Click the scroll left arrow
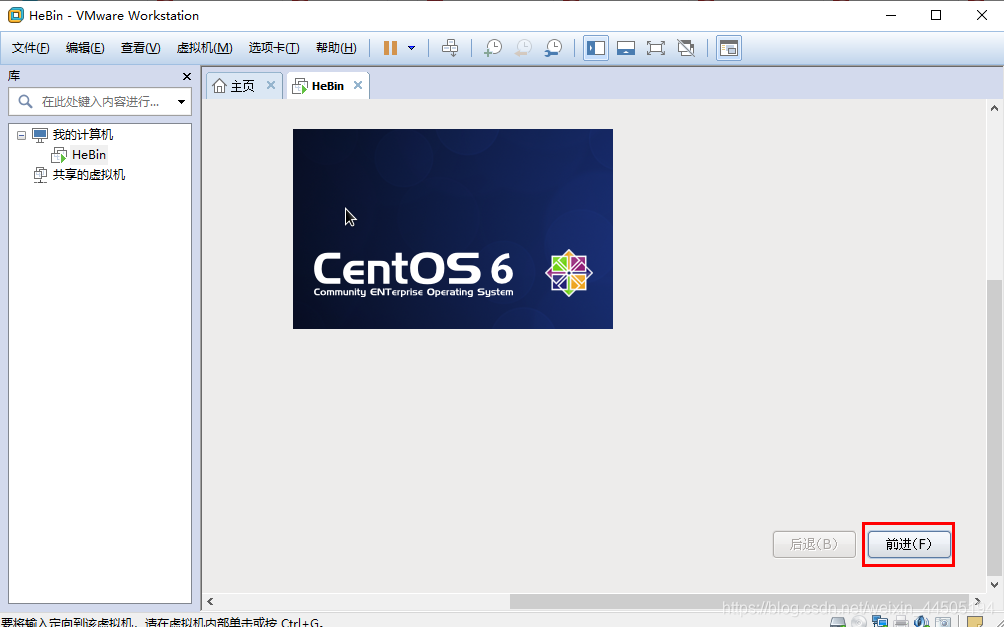Viewport: 1004px width, 627px height. (x=210, y=601)
